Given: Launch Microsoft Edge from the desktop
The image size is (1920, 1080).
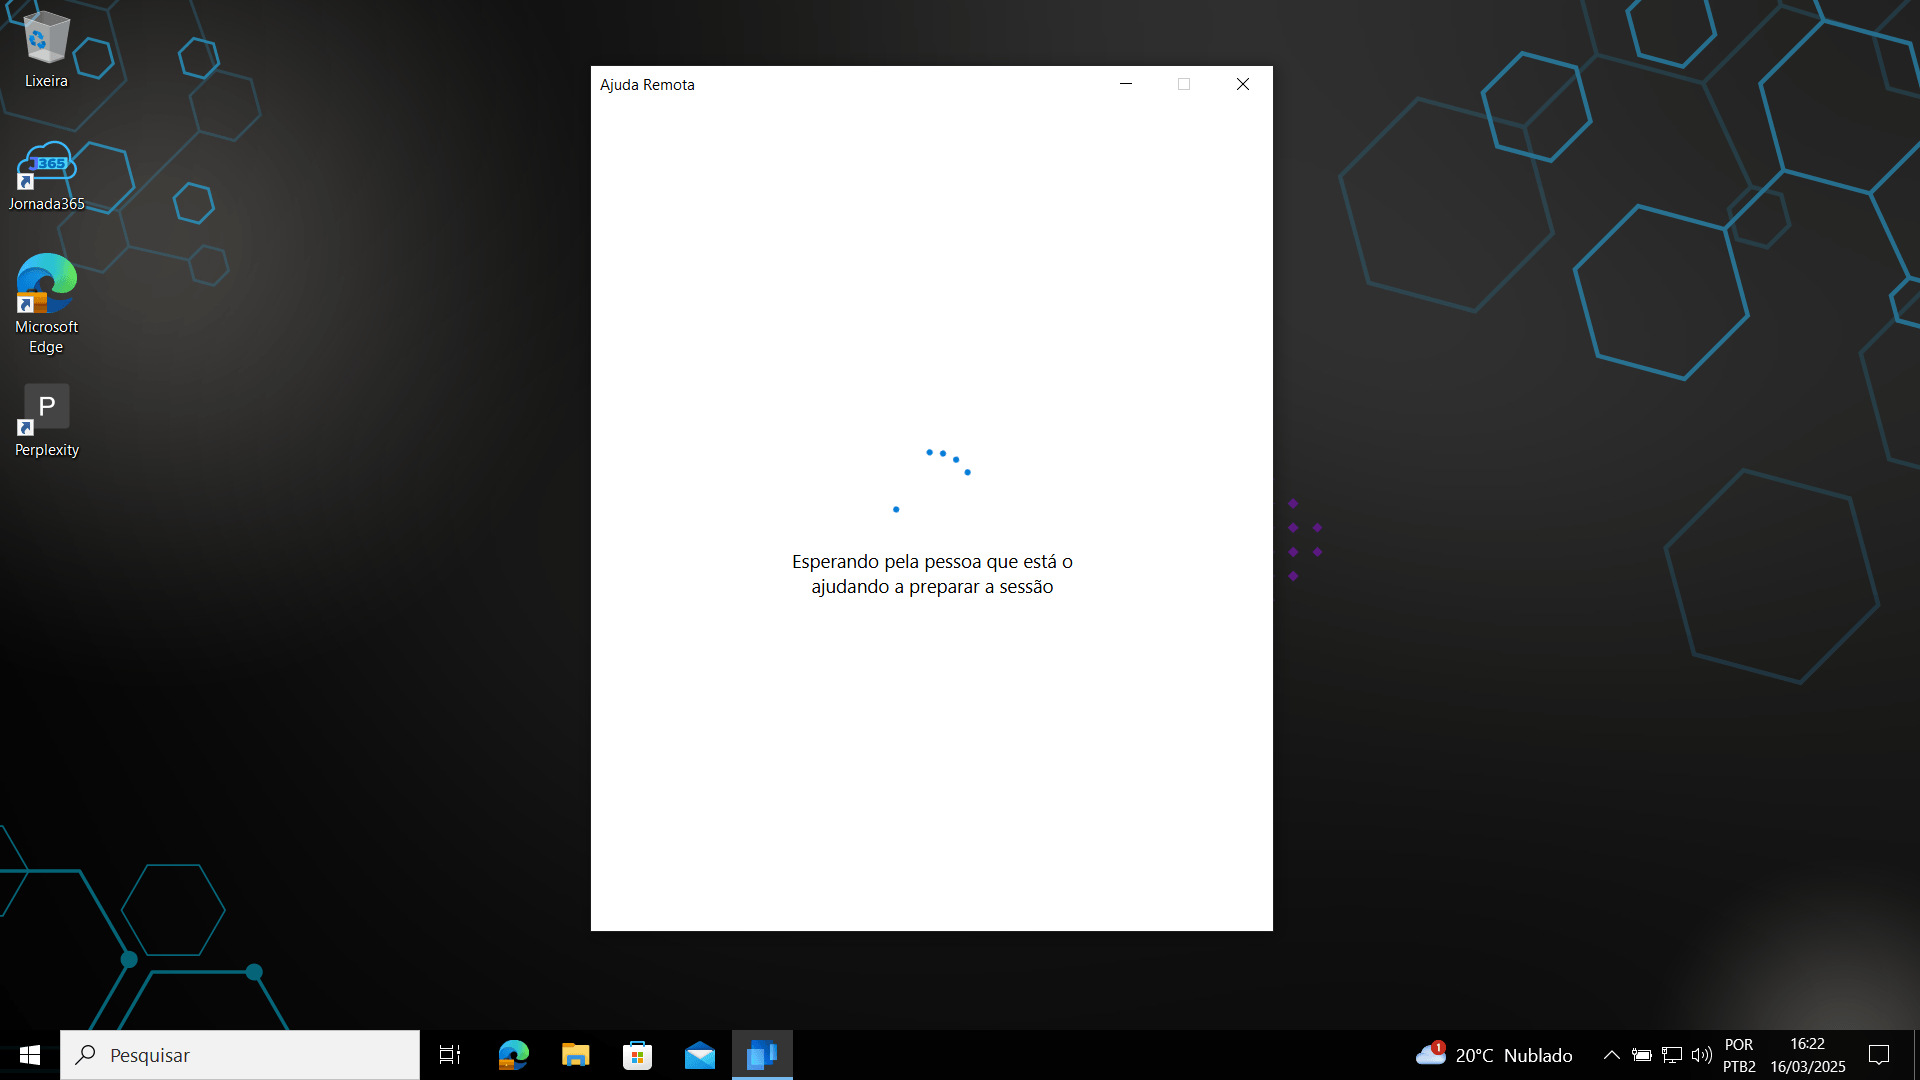Looking at the screenshot, I should pyautogui.click(x=46, y=303).
